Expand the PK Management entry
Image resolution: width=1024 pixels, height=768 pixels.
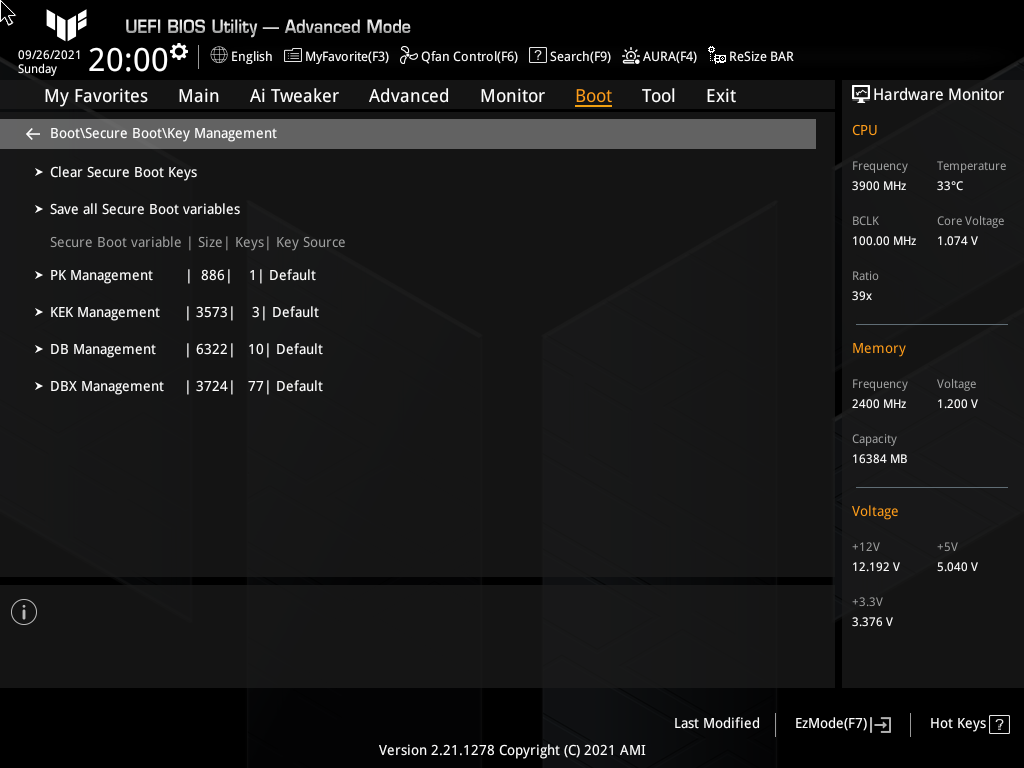(x=101, y=274)
